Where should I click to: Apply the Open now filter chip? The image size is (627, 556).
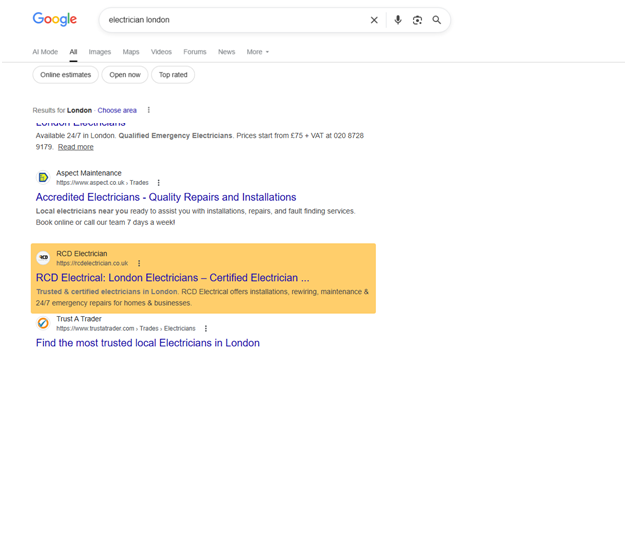[x=125, y=75]
